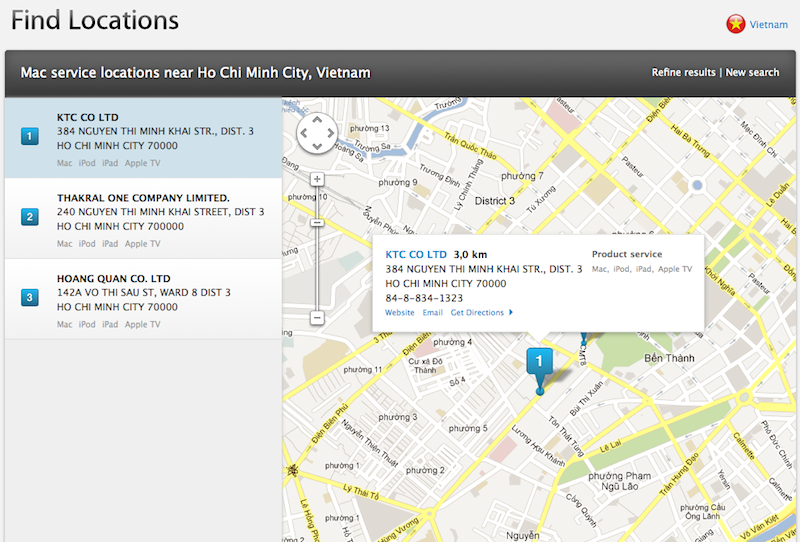800x542 pixels.
Task: Click address 142A VO THI SAU ST
Action: (x=144, y=292)
